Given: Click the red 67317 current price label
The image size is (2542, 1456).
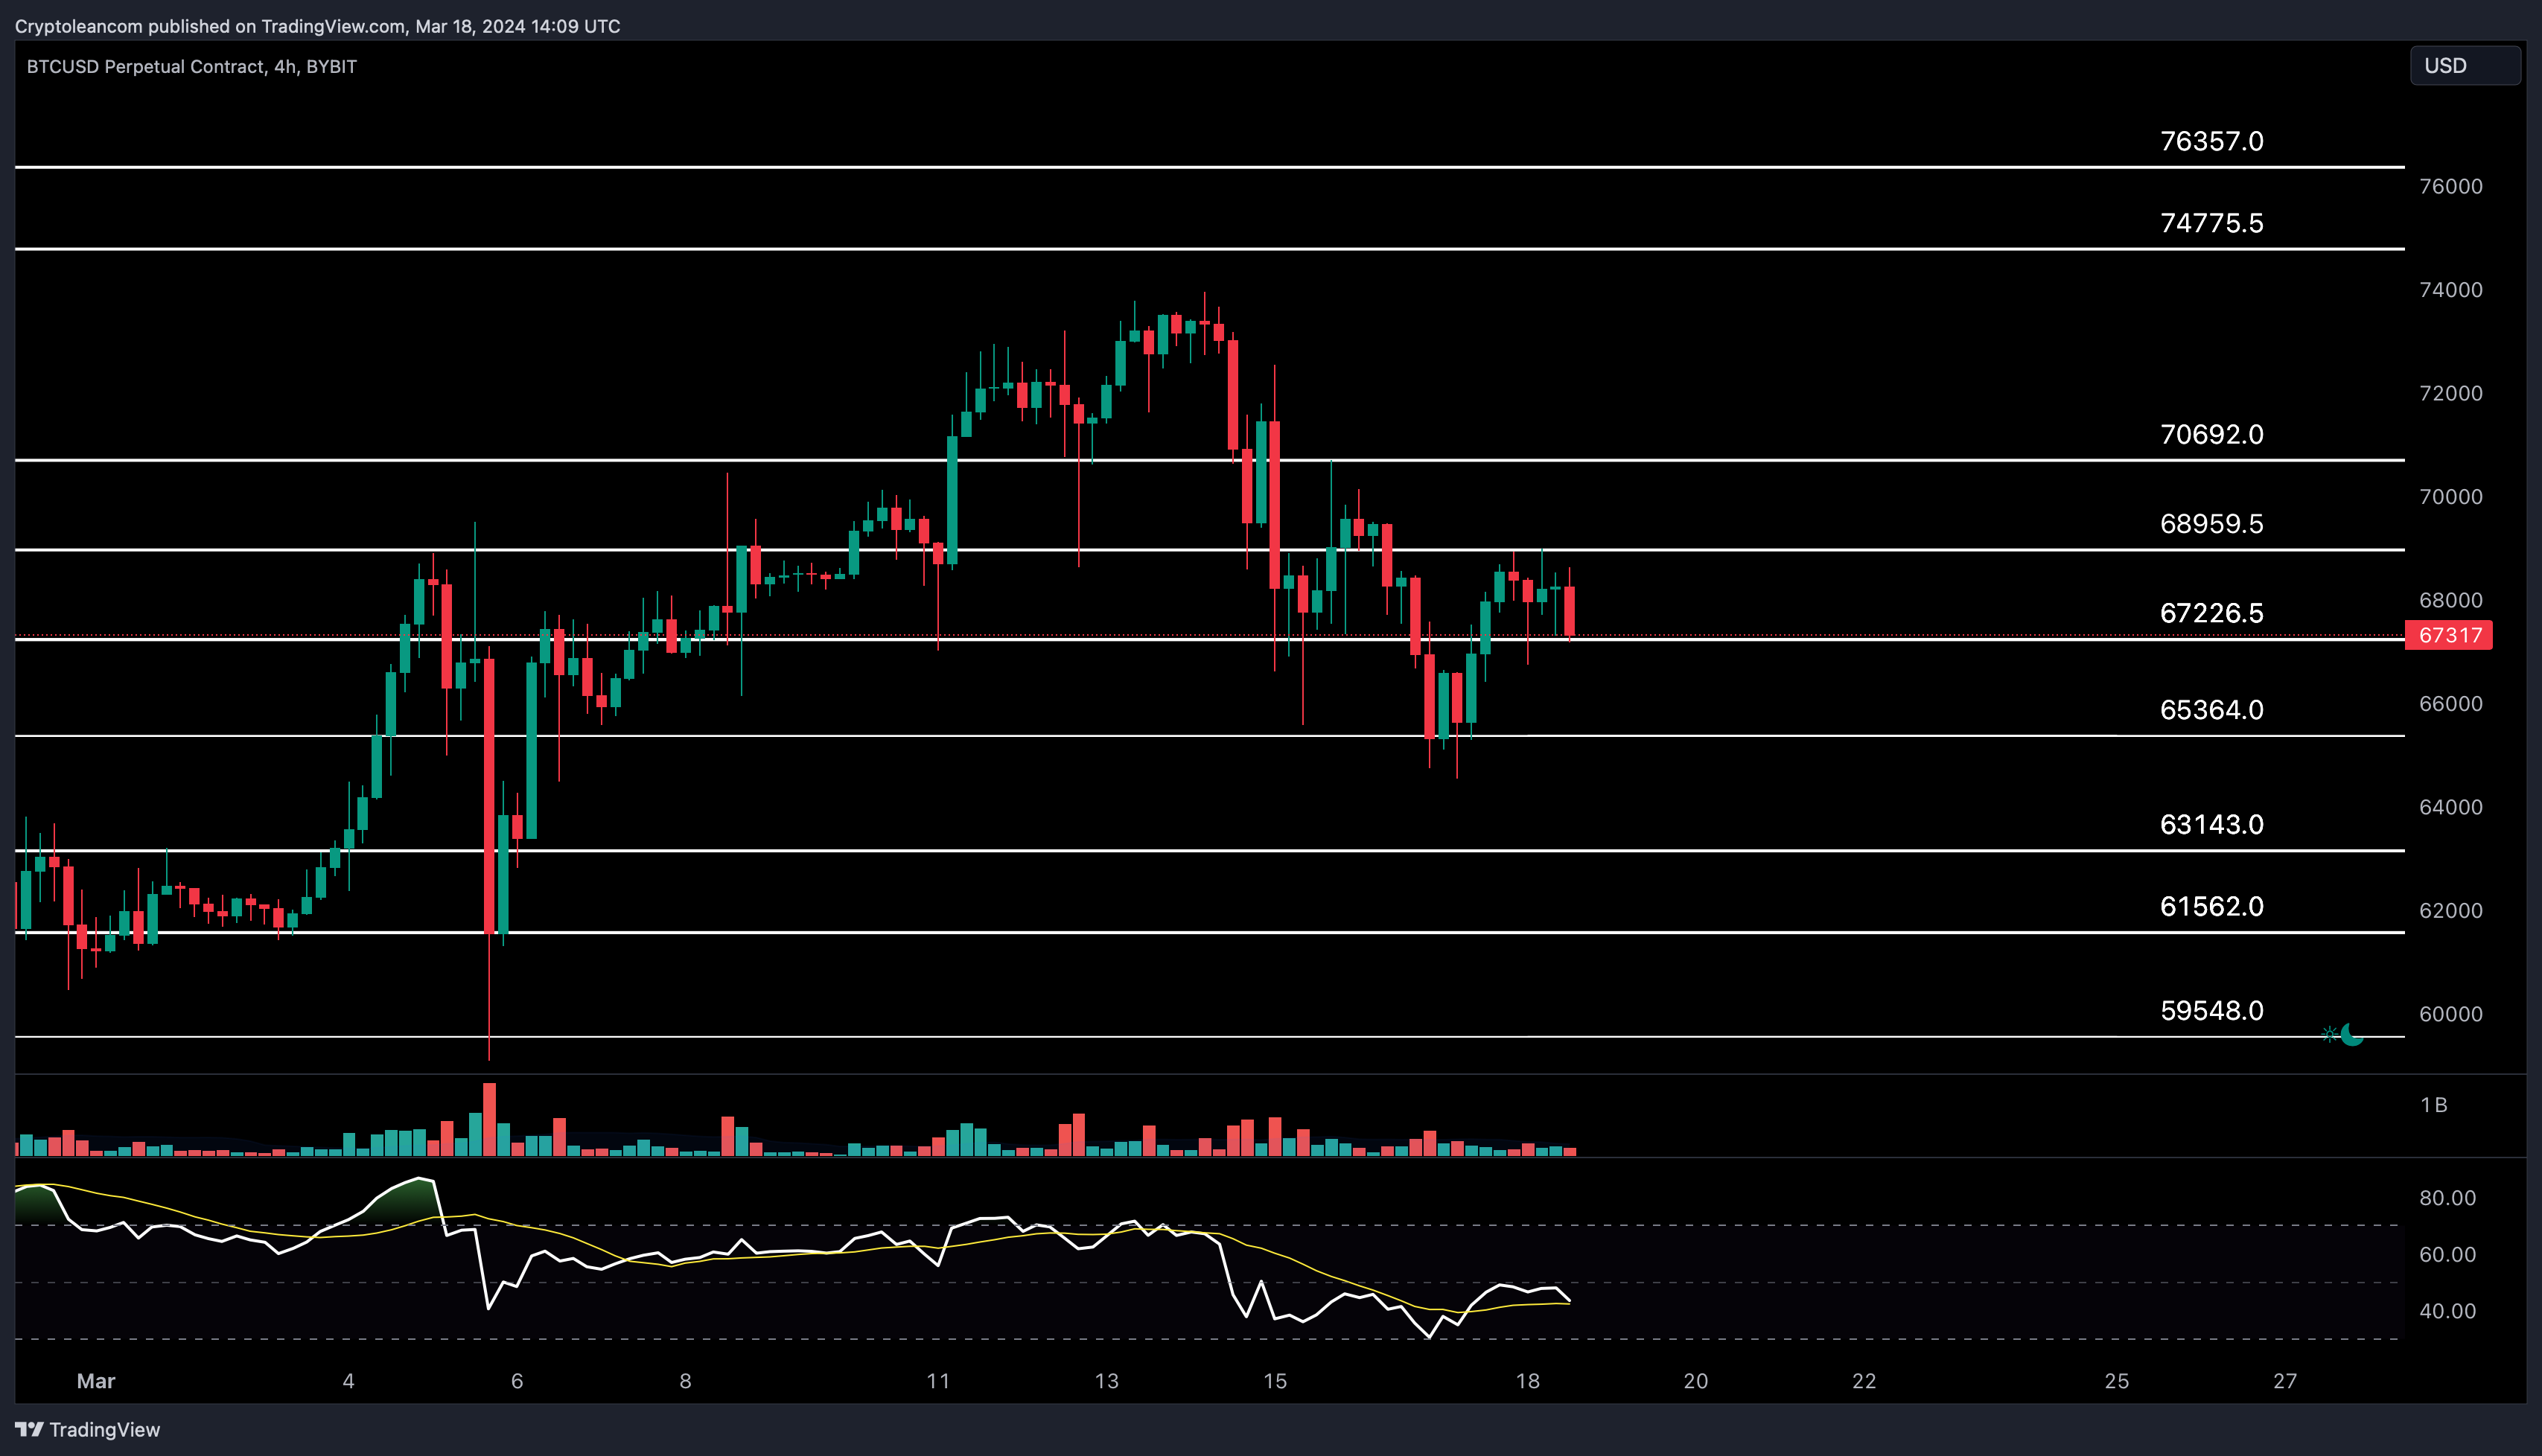Looking at the screenshot, I should click(2449, 635).
